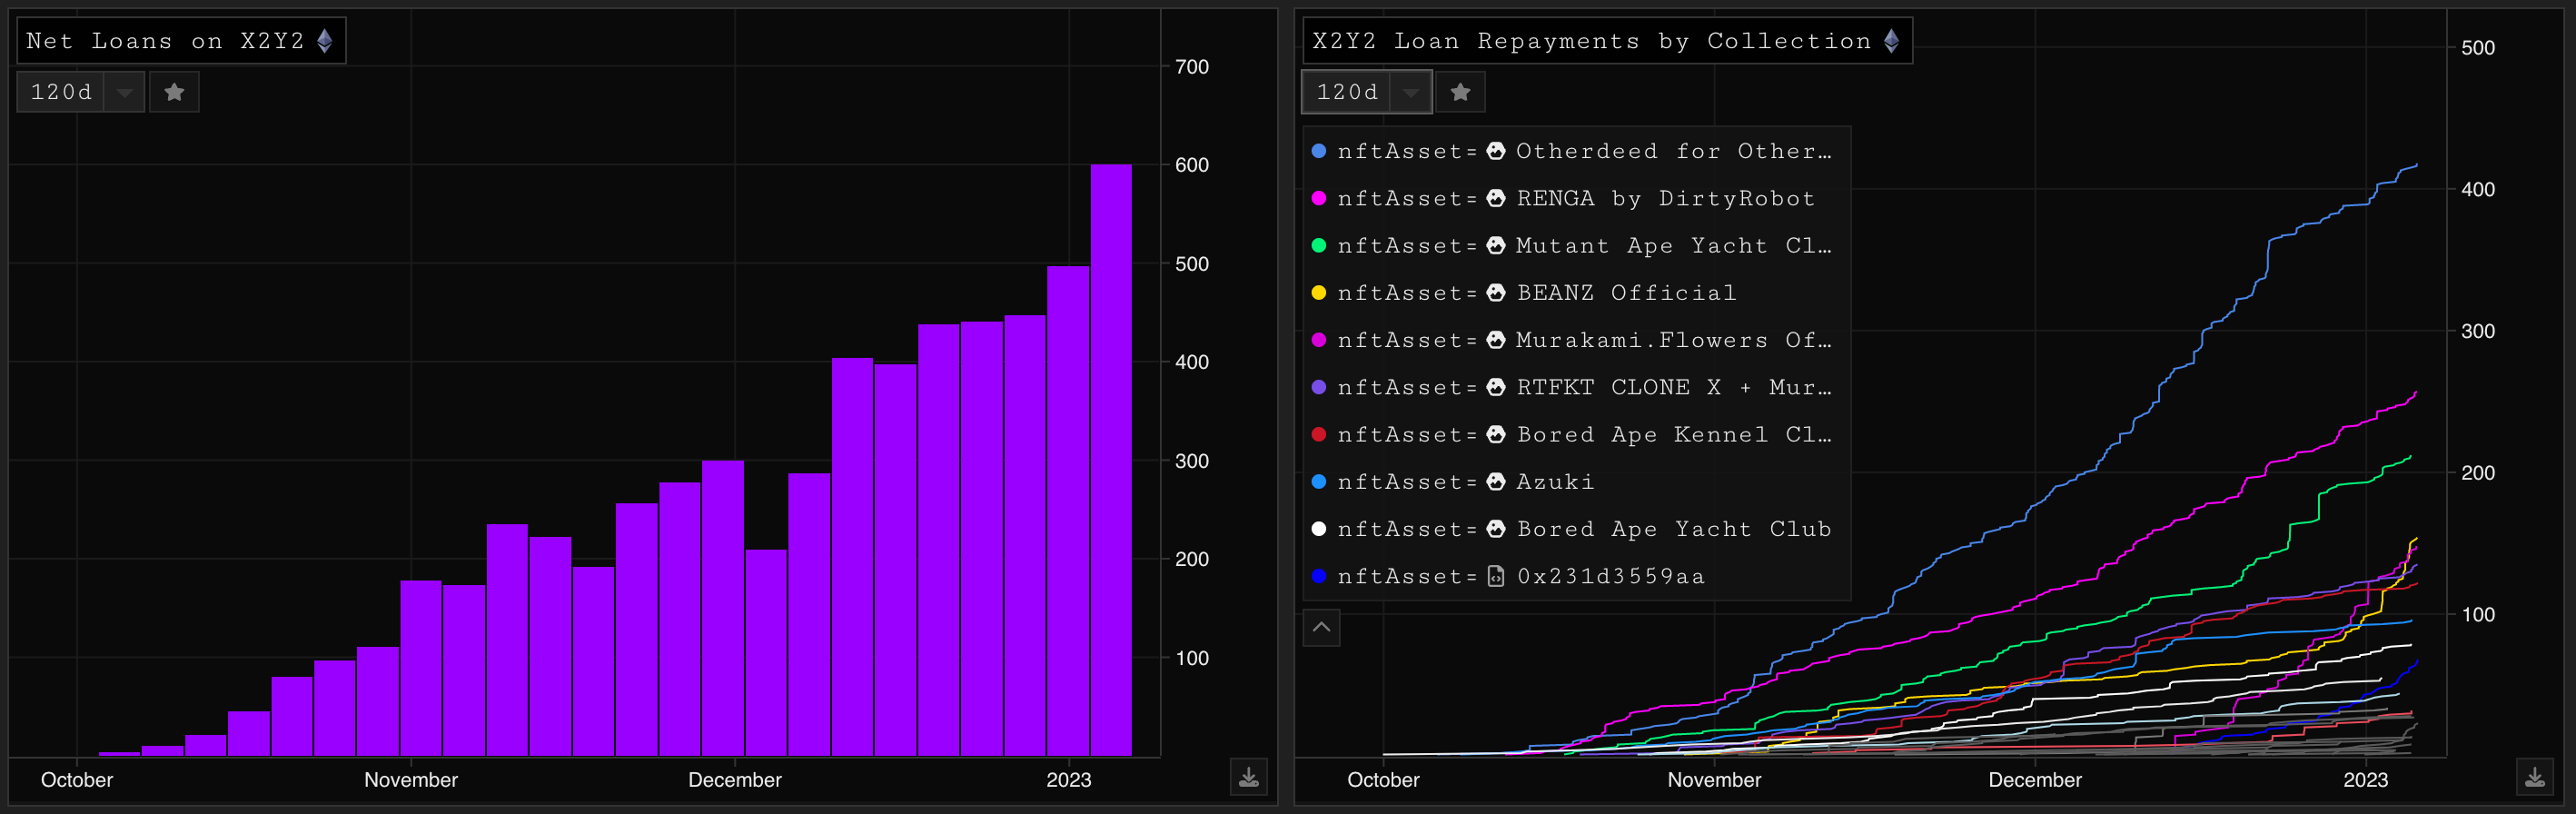
Task: Click the 700 value on Net Loans y-axis
Action: point(1192,67)
